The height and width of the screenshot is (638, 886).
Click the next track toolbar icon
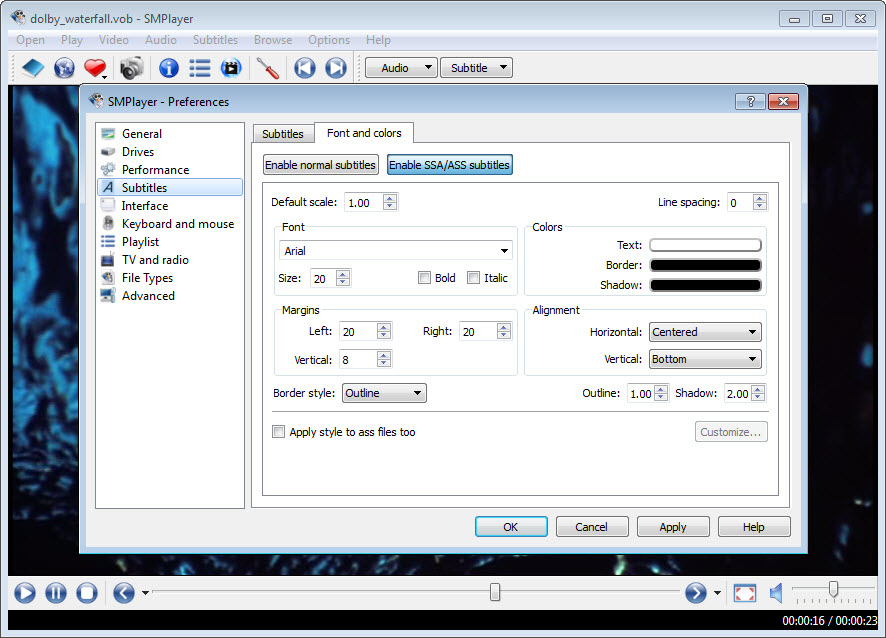click(x=336, y=68)
